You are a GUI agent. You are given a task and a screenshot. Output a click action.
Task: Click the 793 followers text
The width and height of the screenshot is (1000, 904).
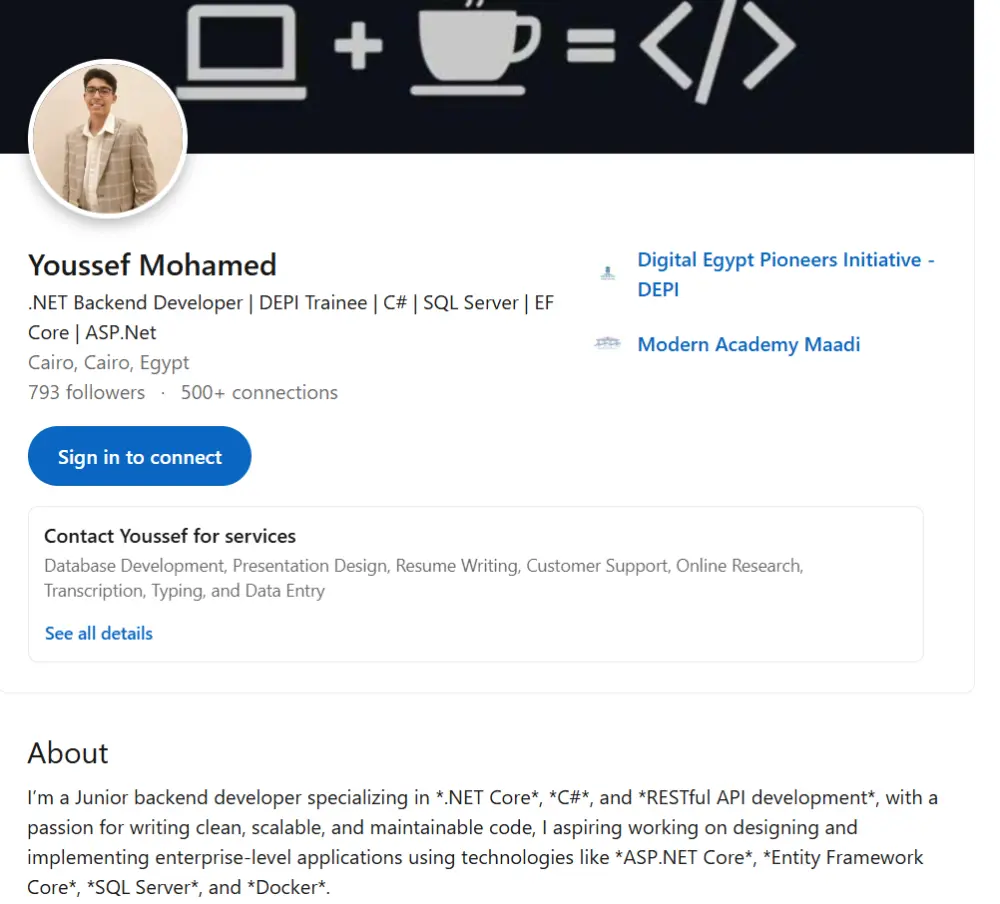[x=87, y=392]
